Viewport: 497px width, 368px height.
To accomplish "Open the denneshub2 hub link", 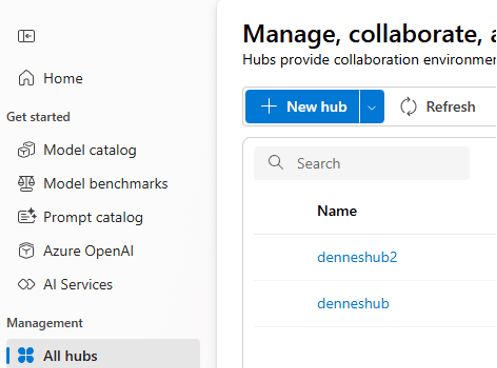I will [x=357, y=257].
